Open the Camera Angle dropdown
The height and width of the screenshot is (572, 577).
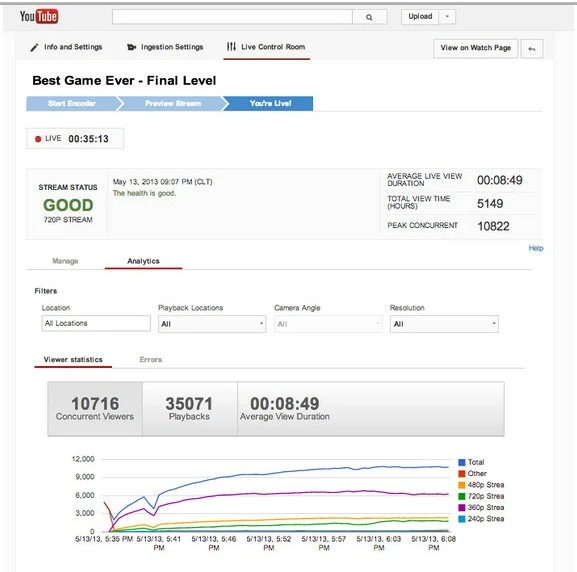click(x=328, y=324)
